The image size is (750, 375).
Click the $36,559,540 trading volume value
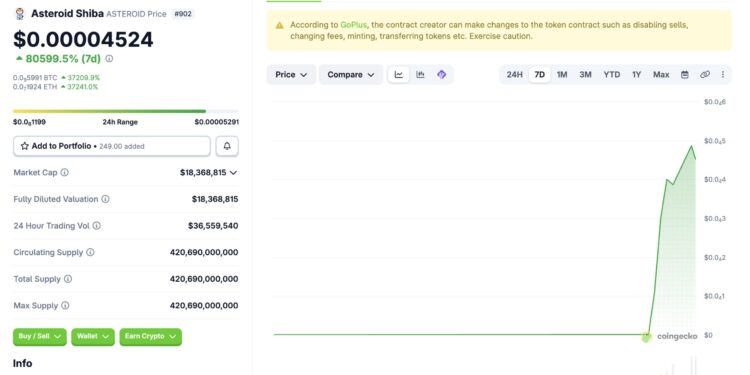coord(213,226)
